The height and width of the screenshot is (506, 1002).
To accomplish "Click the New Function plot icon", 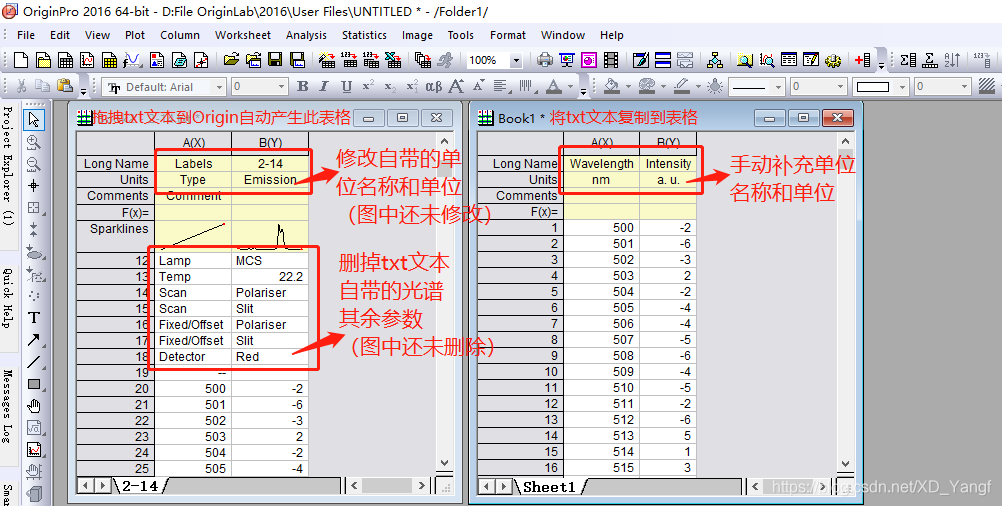I will [x=132, y=61].
